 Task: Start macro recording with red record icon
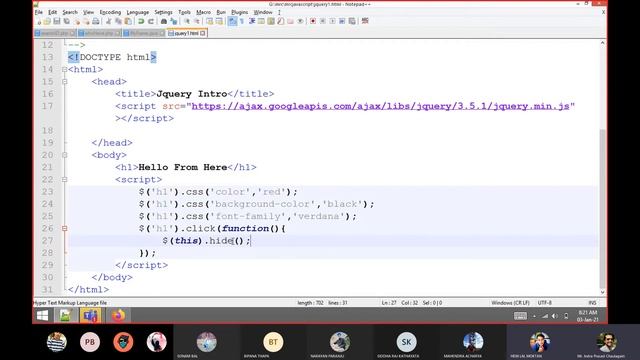313,21
